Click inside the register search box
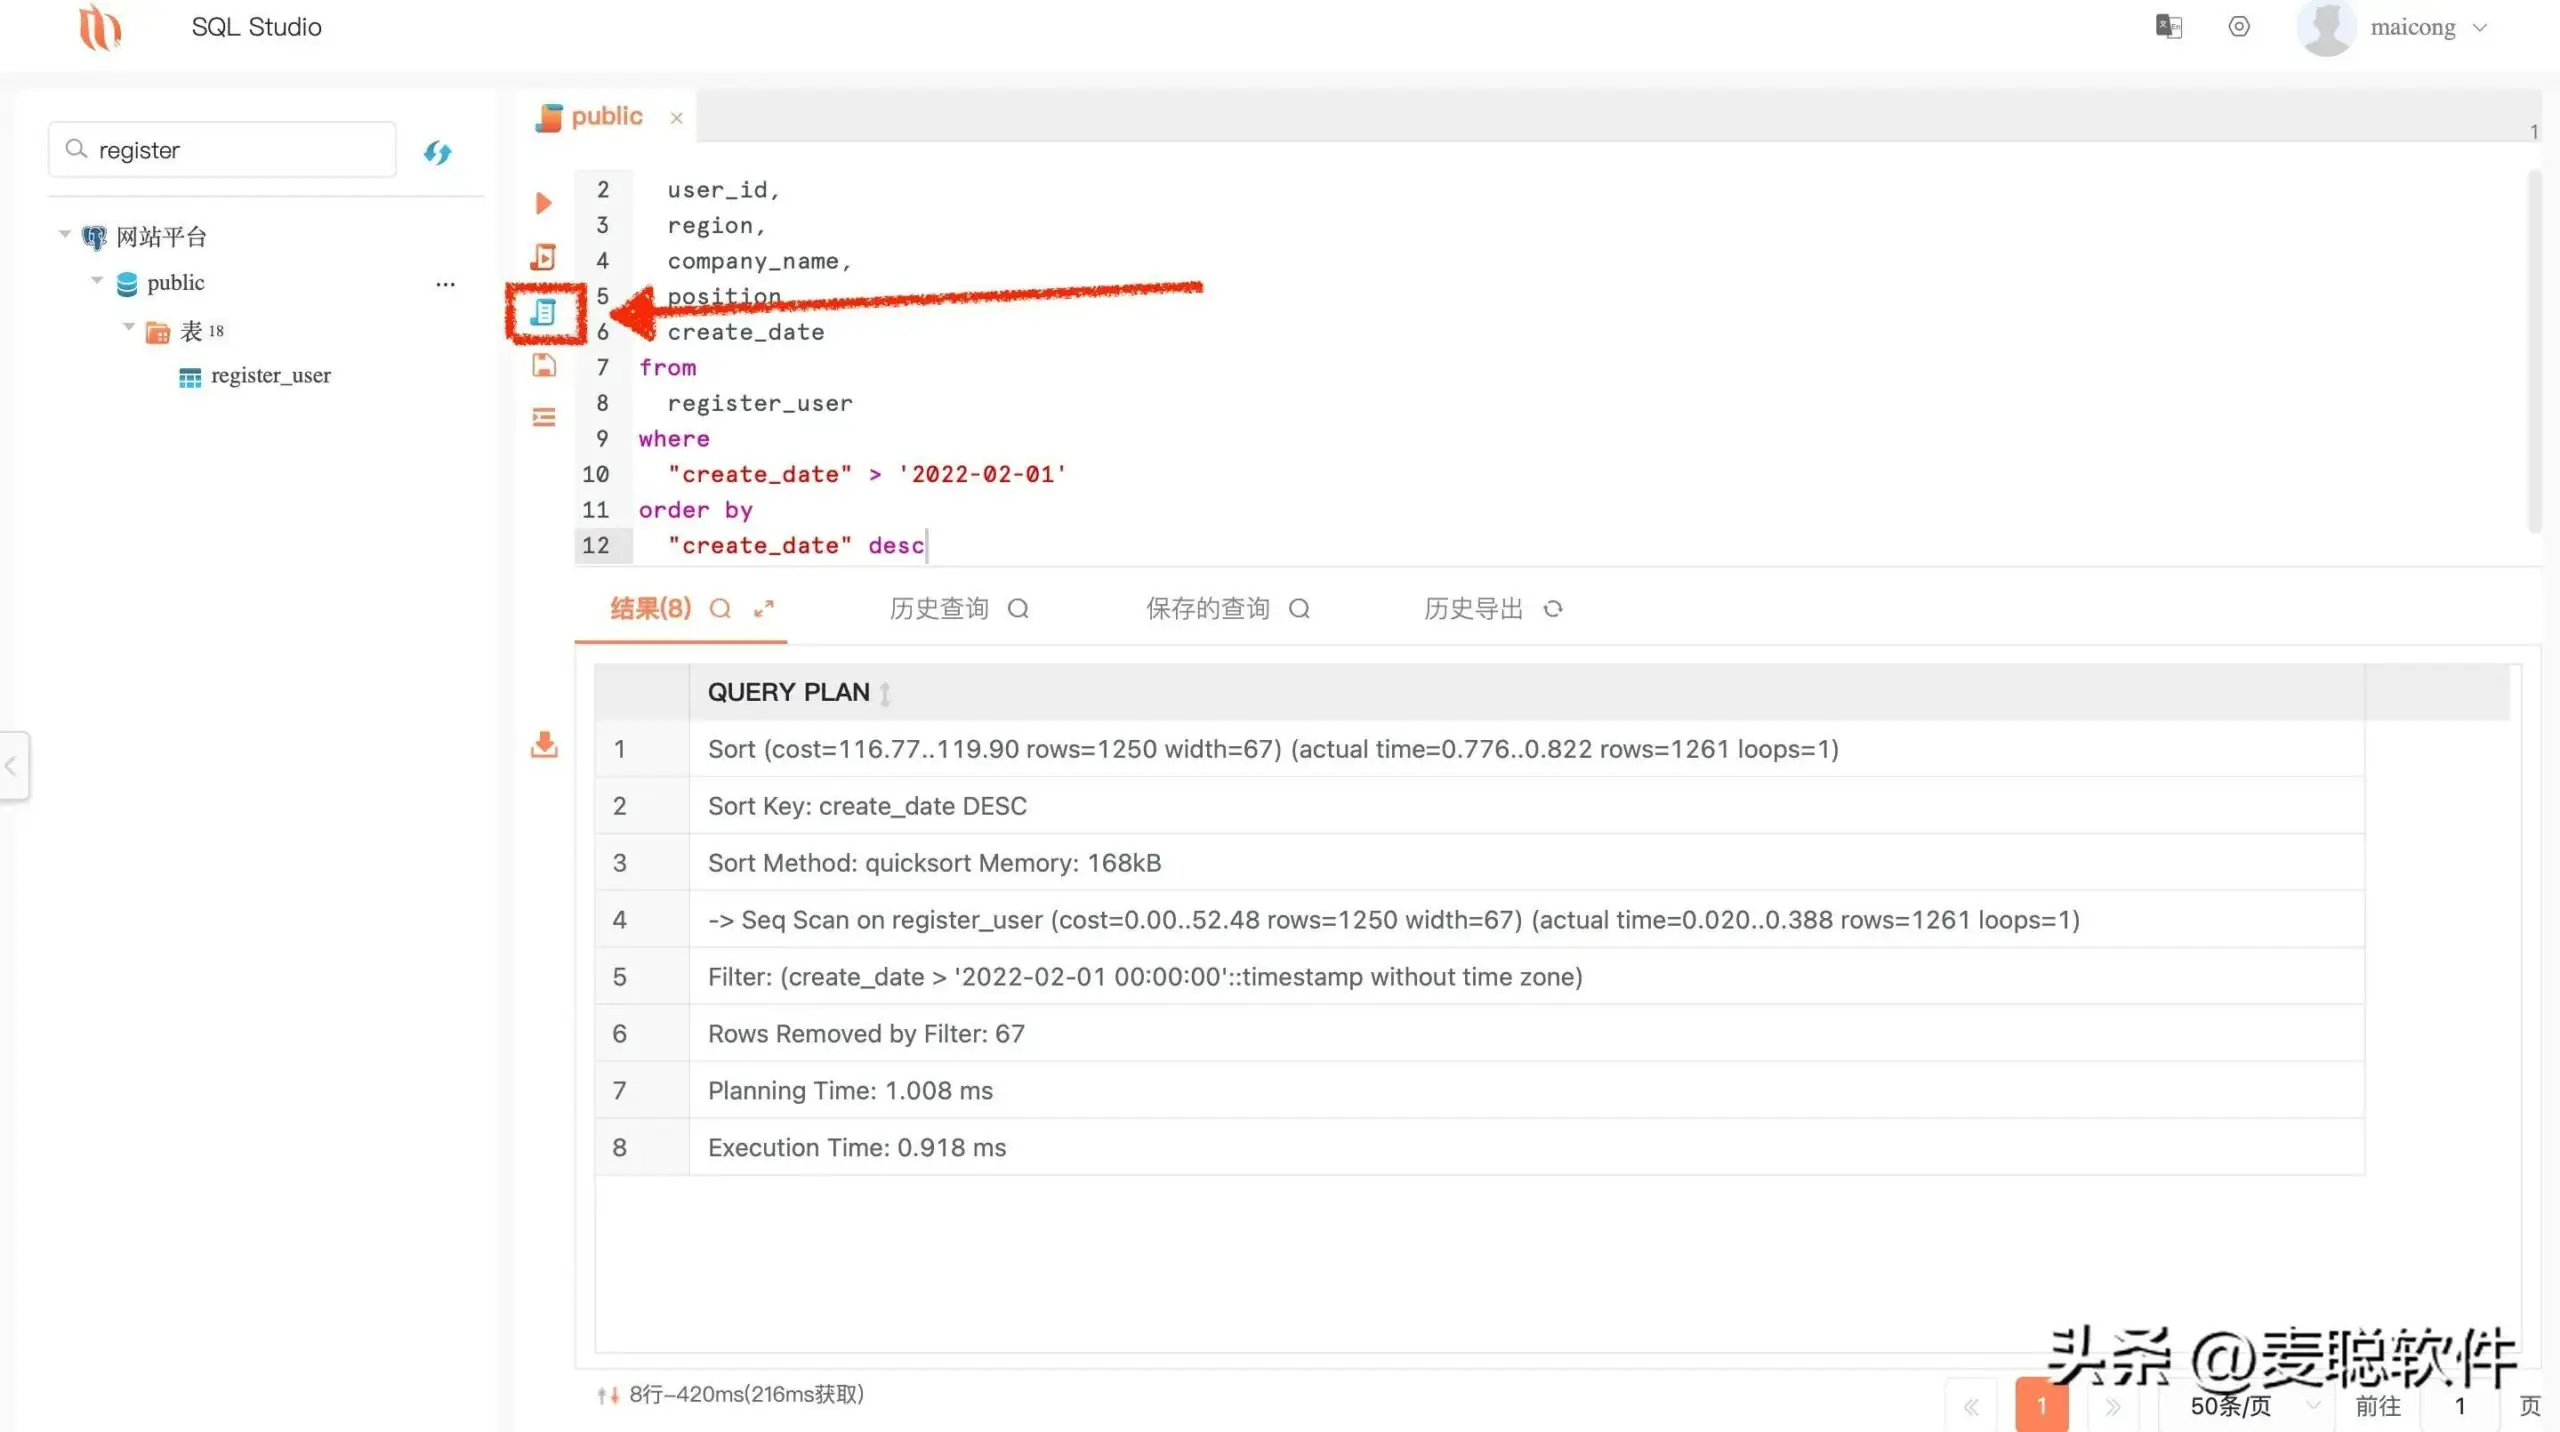The width and height of the screenshot is (2560, 1432). (220, 149)
